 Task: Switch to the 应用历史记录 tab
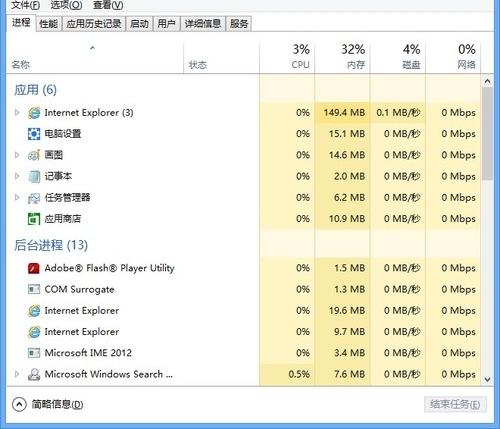tap(94, 24)
